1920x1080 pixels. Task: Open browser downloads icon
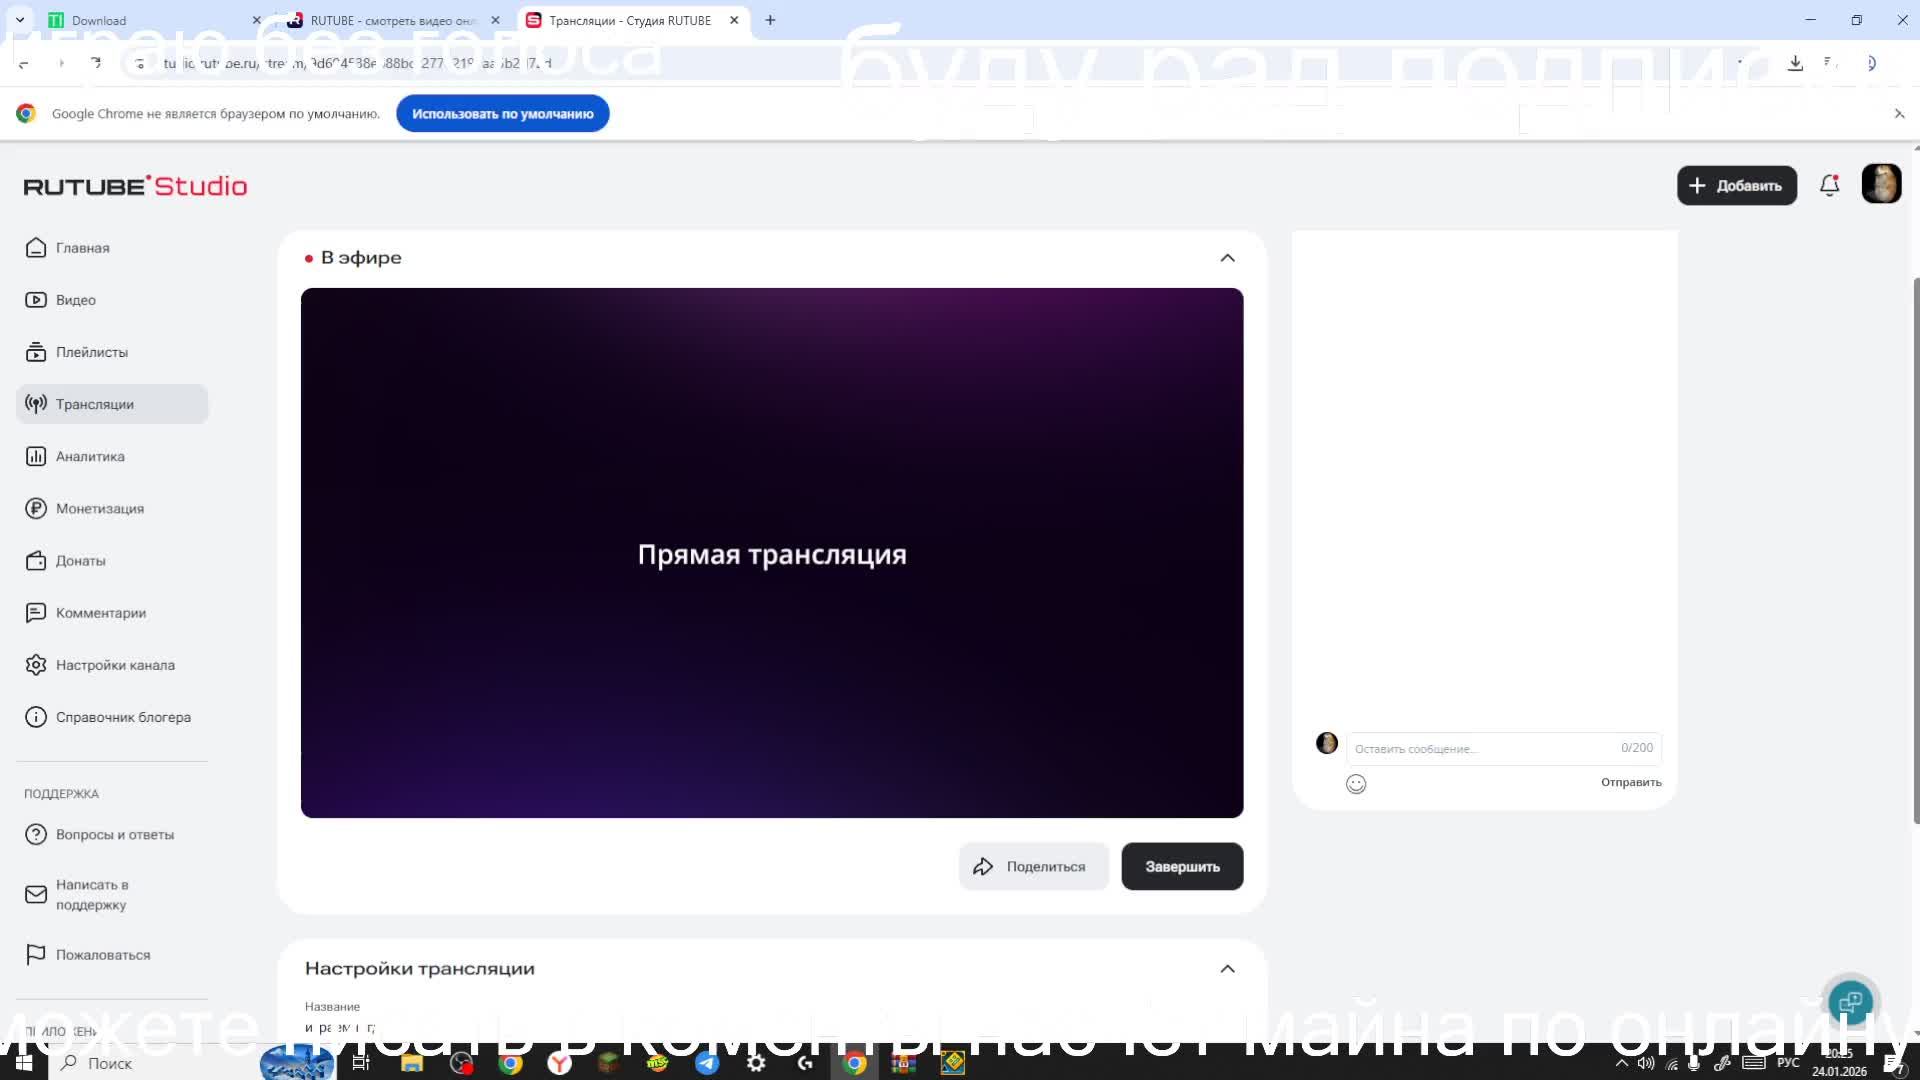pyautogui.click(x=1795, y=63)
